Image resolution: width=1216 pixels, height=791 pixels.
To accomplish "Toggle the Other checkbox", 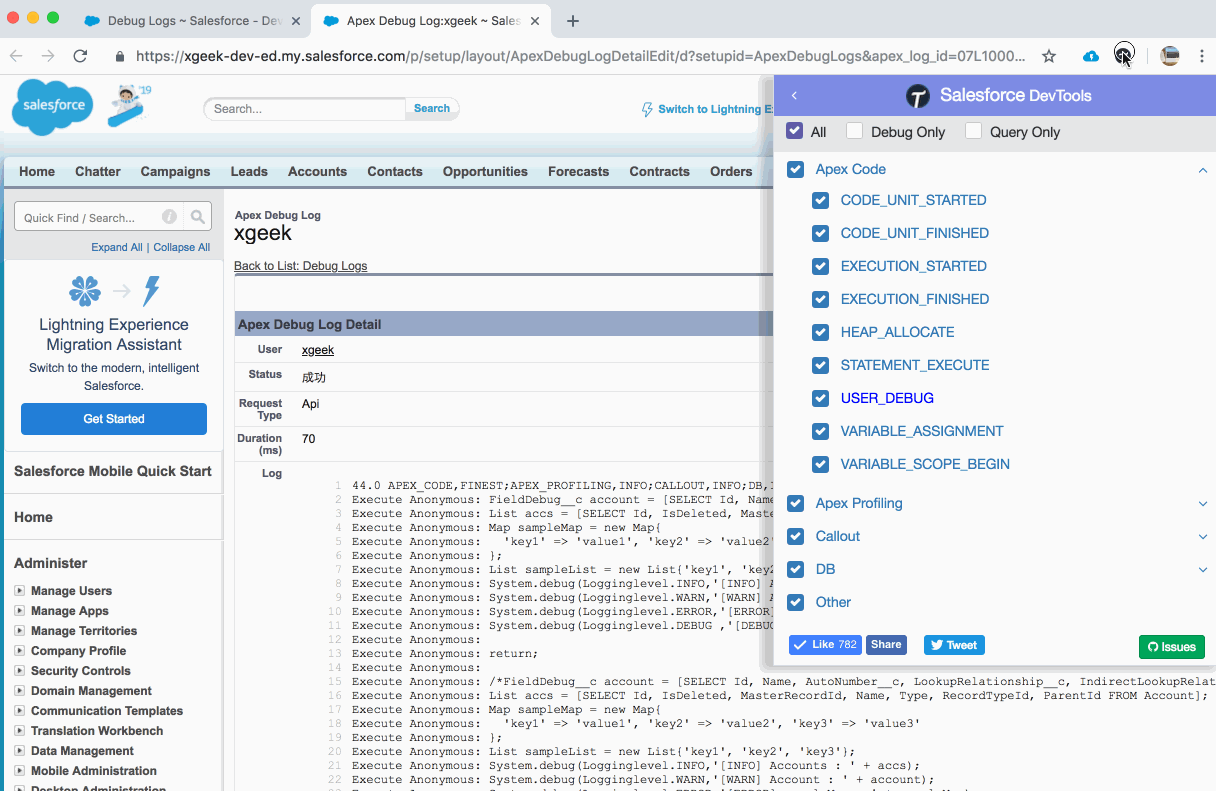I will (x=796, y=602).
